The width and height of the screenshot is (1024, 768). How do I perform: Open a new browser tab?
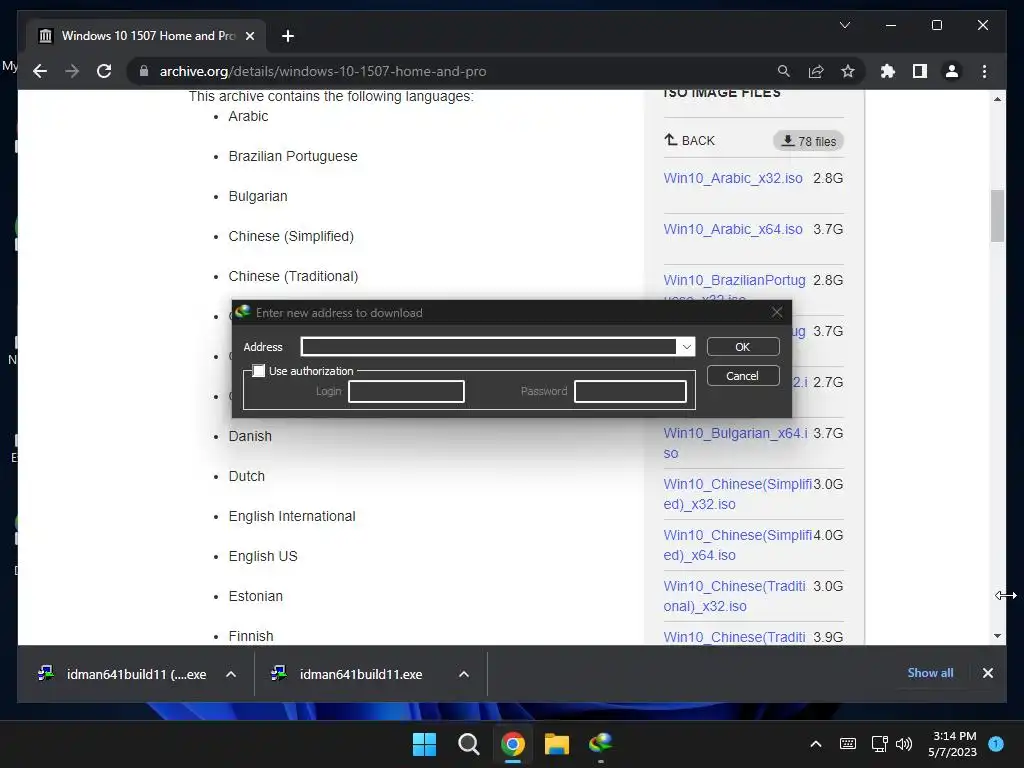click(x=288, y=36)
